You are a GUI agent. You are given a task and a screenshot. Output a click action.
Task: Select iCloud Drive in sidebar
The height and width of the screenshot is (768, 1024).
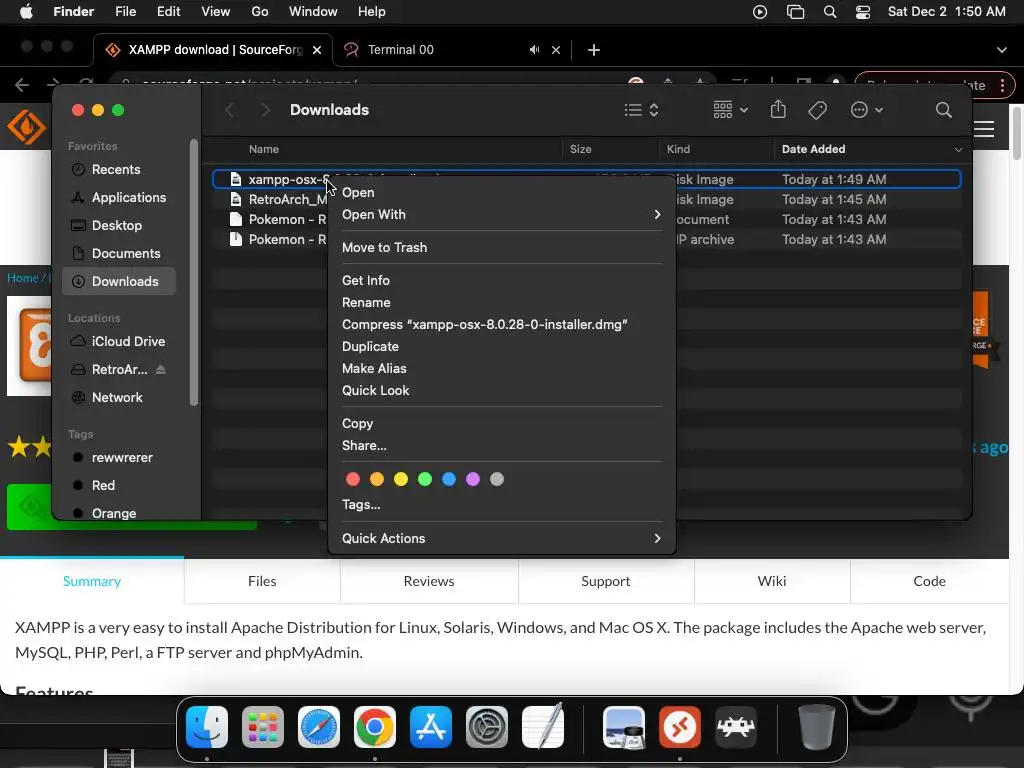click(x=119, y=342)
